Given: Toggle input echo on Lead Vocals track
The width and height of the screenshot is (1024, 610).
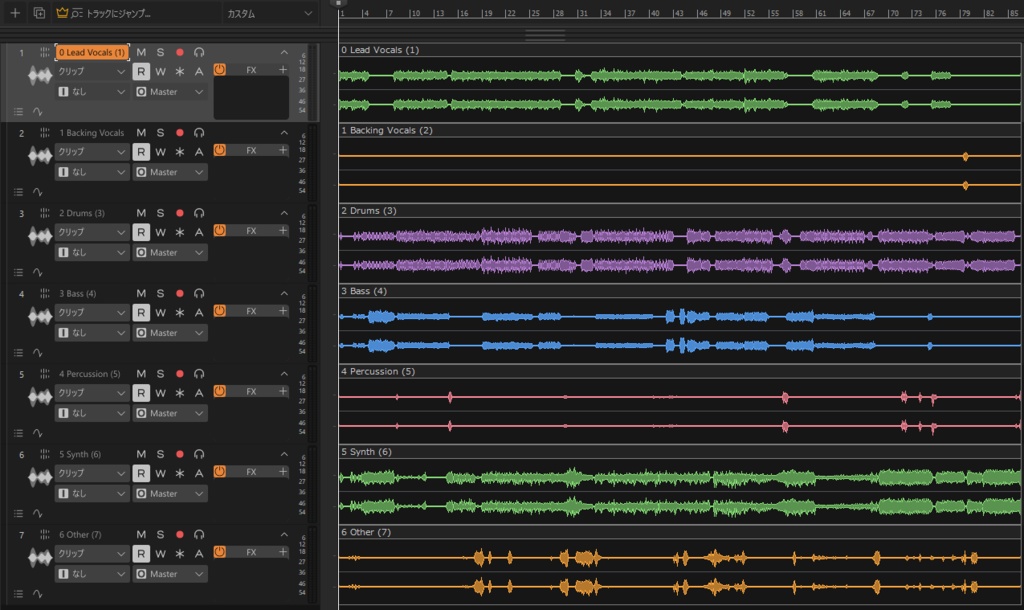Looking at the screenshot, I should tap(199, 52).
